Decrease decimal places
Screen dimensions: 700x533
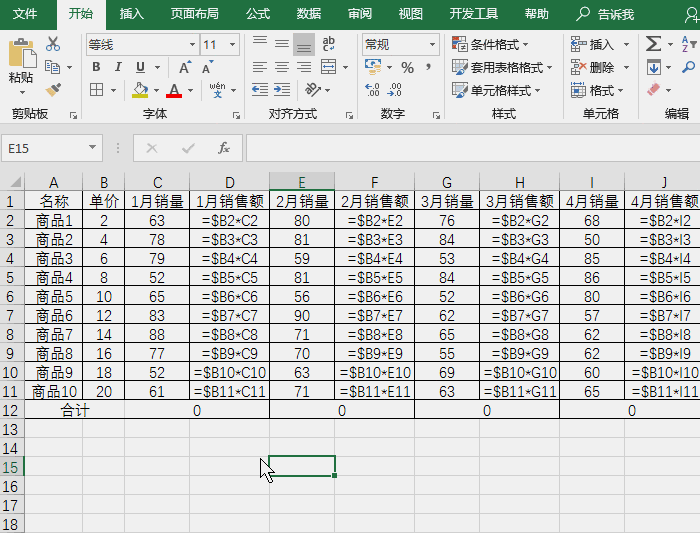394,90
